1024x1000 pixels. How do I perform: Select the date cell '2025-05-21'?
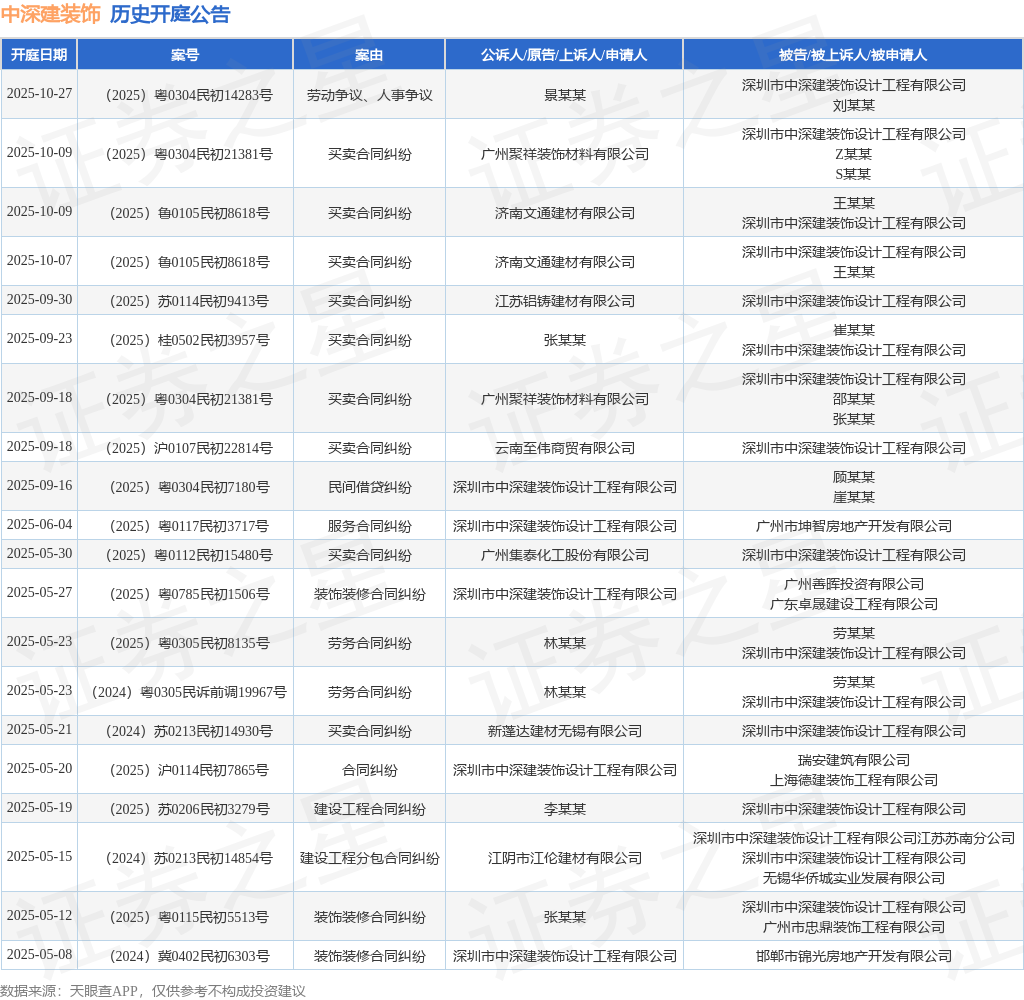(39, 729)
